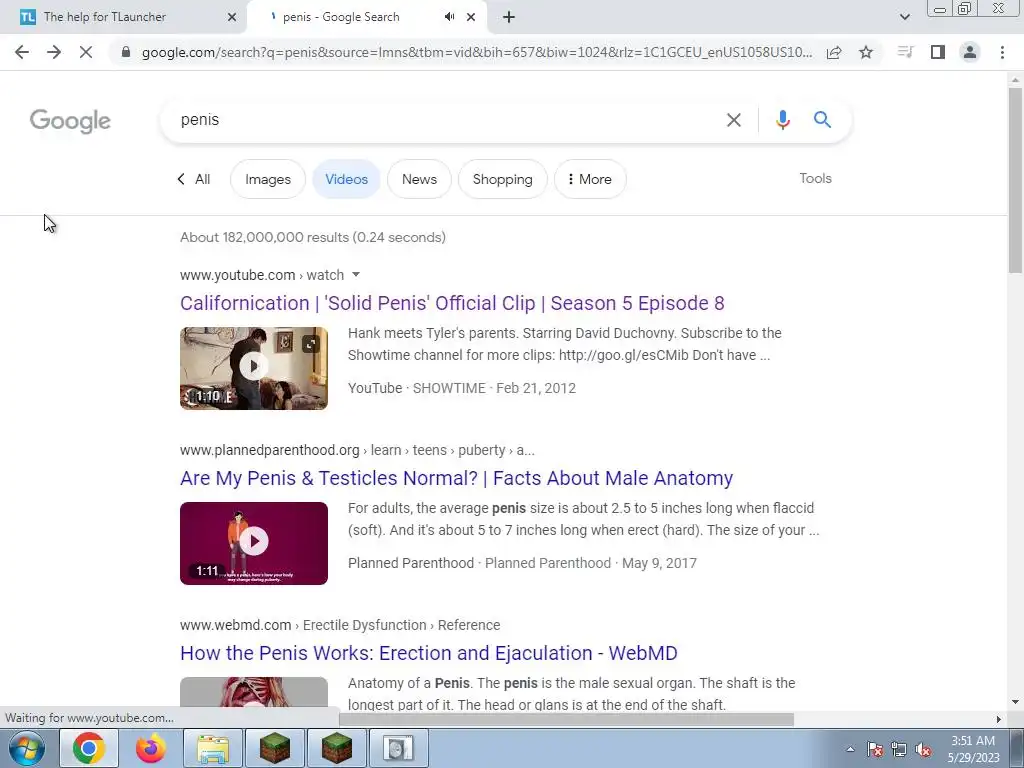Open the muted volume tray icon
The height and width of the screenshot is (768, 1024).
pyautogui.click(x=923, y=749)
